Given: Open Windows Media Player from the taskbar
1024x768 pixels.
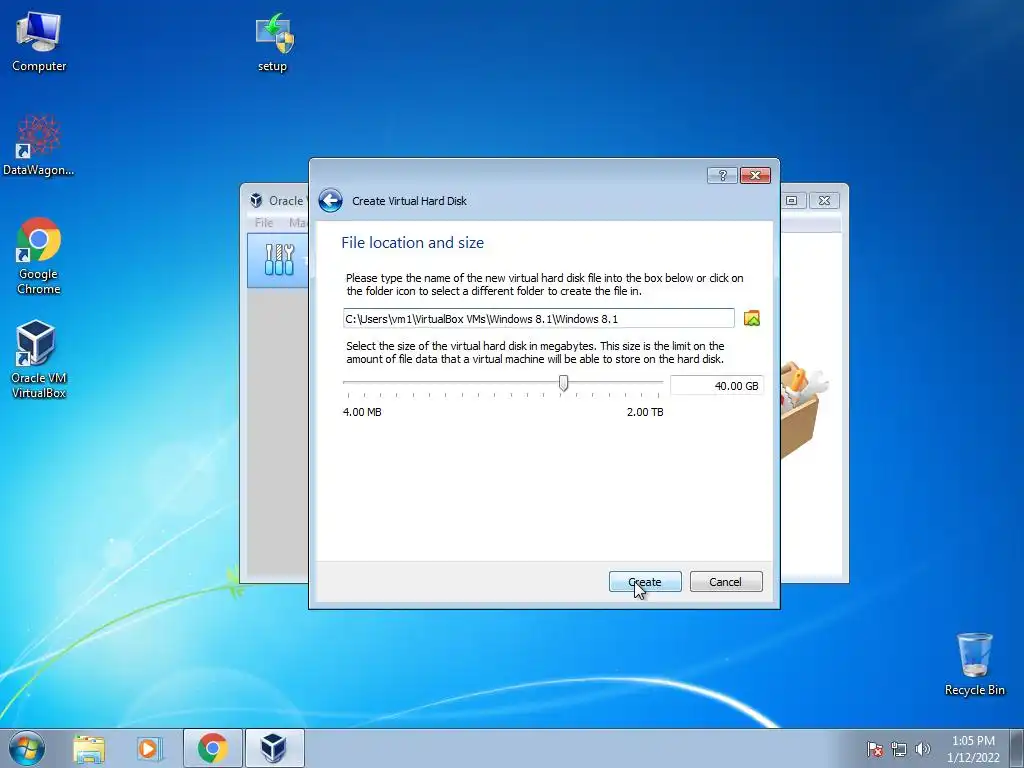Looking at the screenshot, I should coord(149,748).
